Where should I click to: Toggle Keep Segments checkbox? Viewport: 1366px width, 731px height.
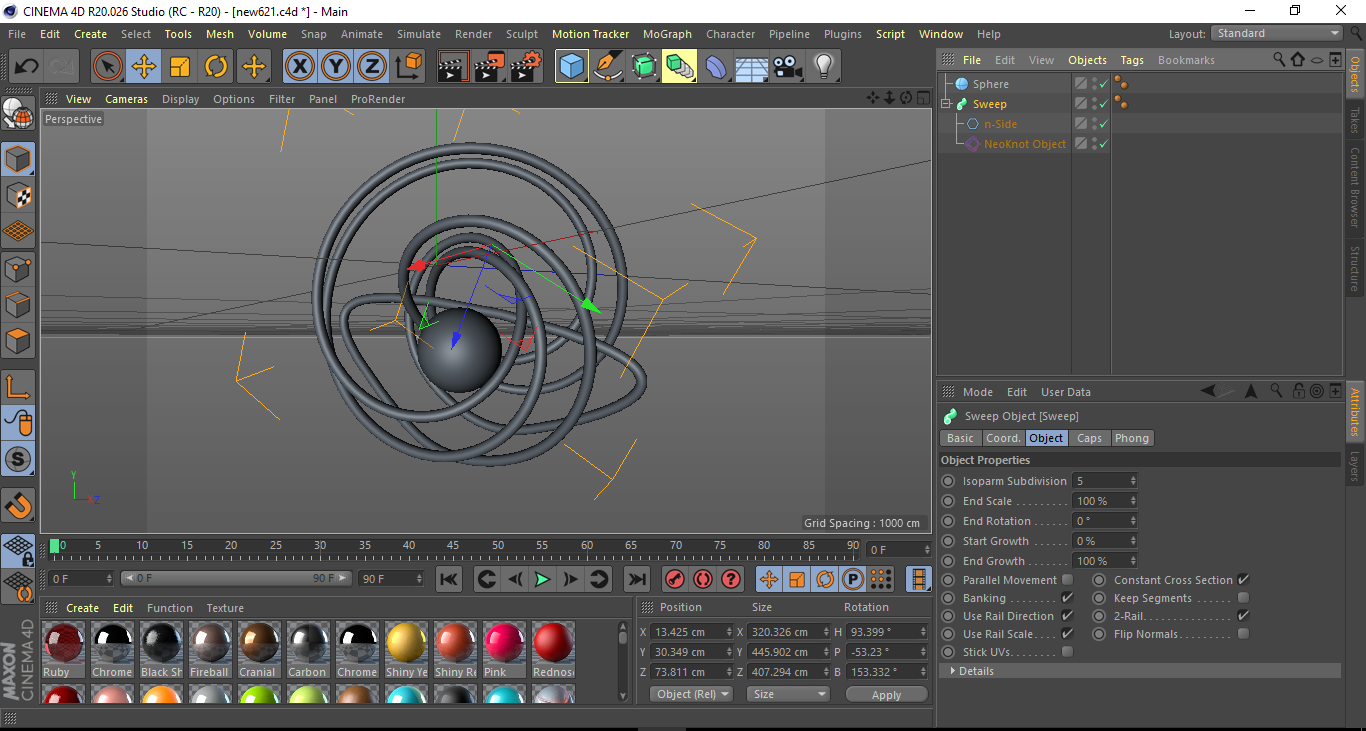[1243, 598]
